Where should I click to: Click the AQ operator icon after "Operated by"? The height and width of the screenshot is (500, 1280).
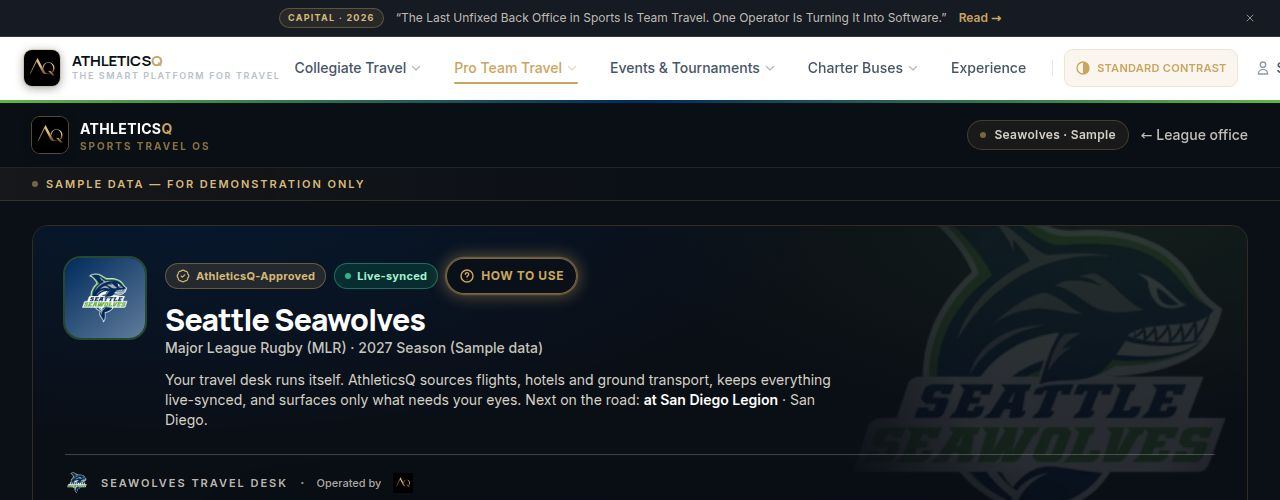[x=402, y=483]
